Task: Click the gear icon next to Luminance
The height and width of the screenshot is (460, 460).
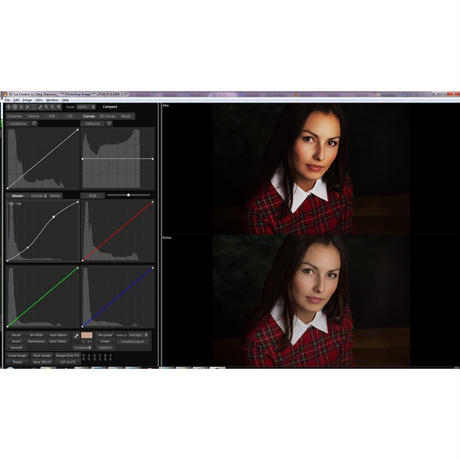Action: click(34, 123)
